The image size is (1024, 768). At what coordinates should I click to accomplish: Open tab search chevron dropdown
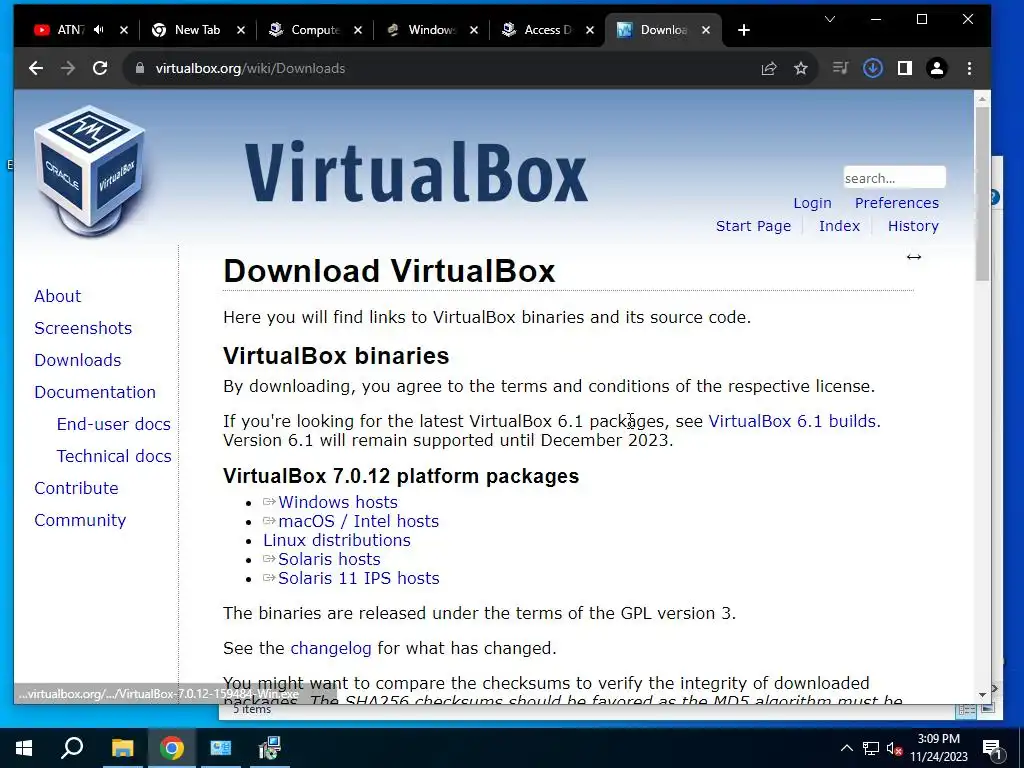click(x=830, y=19)
